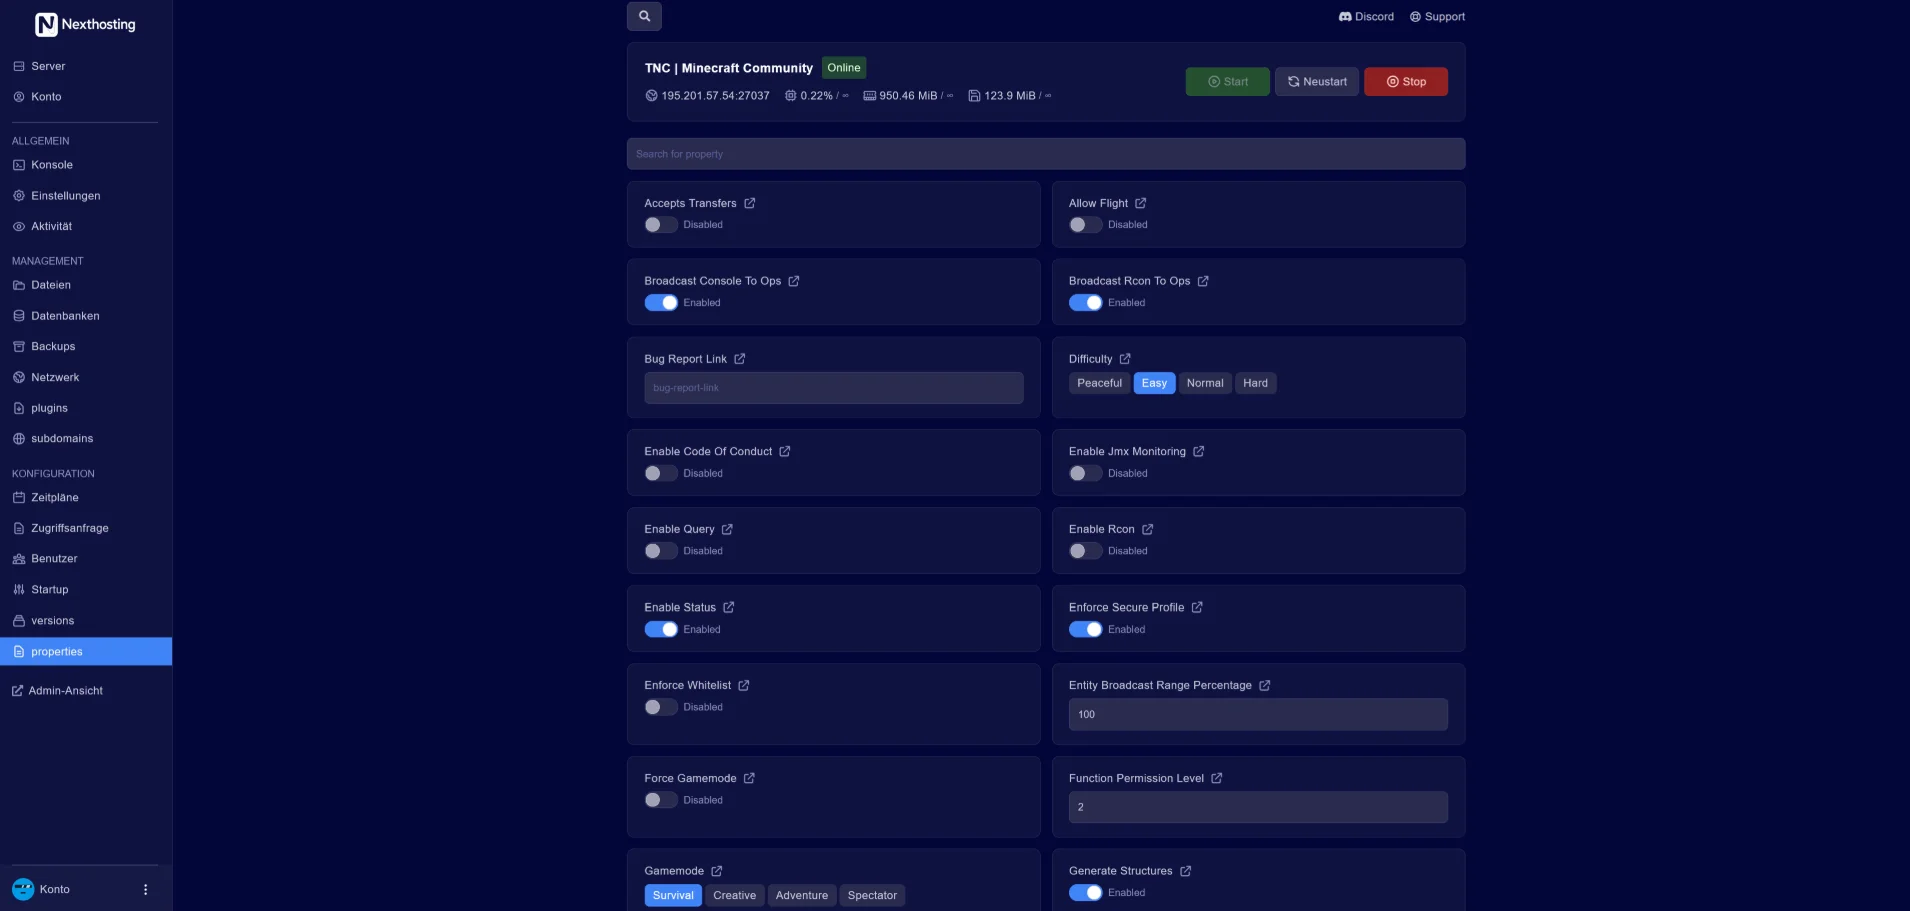Viewport: 1910px width, 911px height.
Task: Click the search magnifier icon
Action: coord(644,16)
